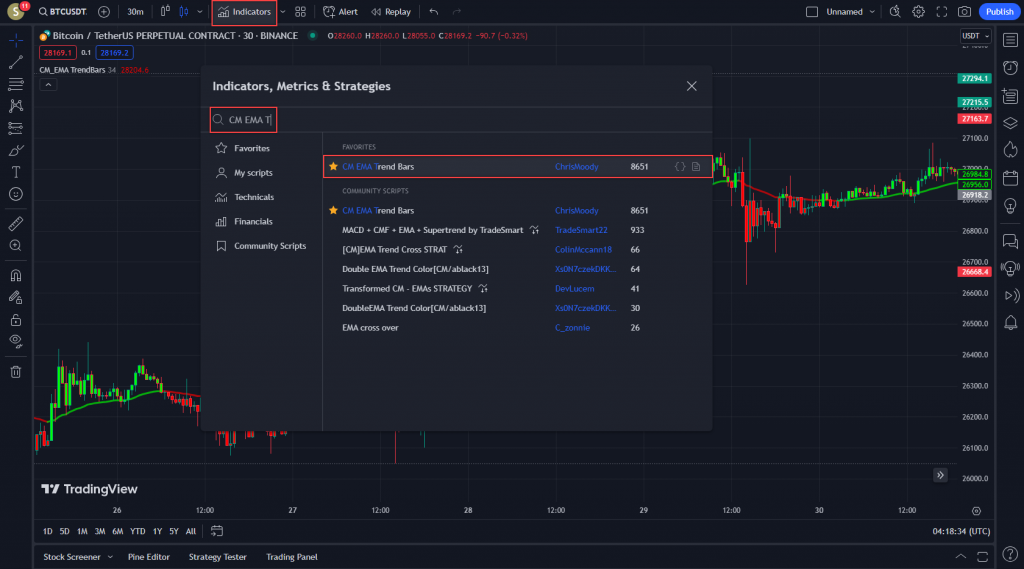This screenshot has height=569, width=1024.
Task: Toggle lock all drawing tools
Action: coord(16,320)
